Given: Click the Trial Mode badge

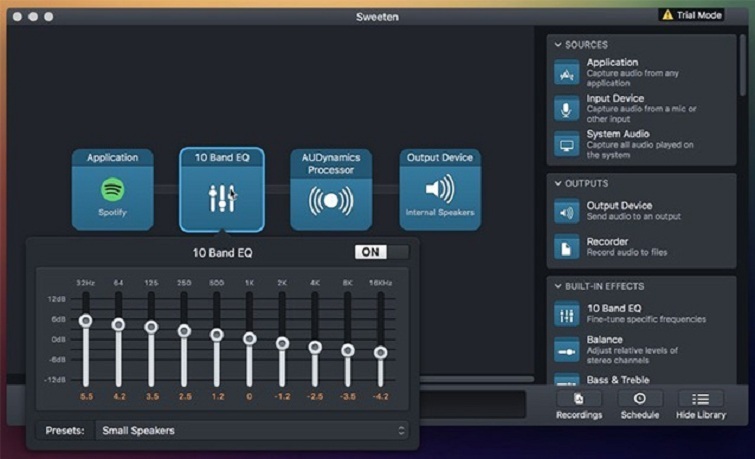Looking at the screenshot, I should pos(692,15).
